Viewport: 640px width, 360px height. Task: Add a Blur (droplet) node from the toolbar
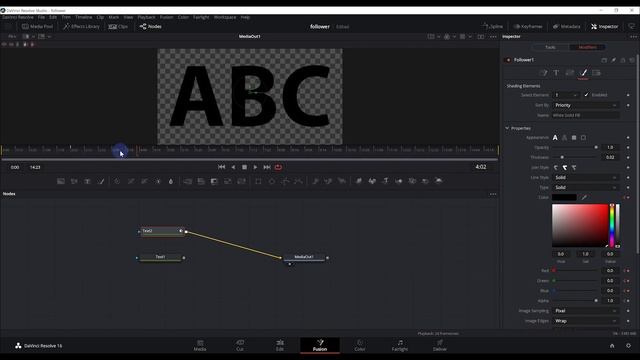171,181
